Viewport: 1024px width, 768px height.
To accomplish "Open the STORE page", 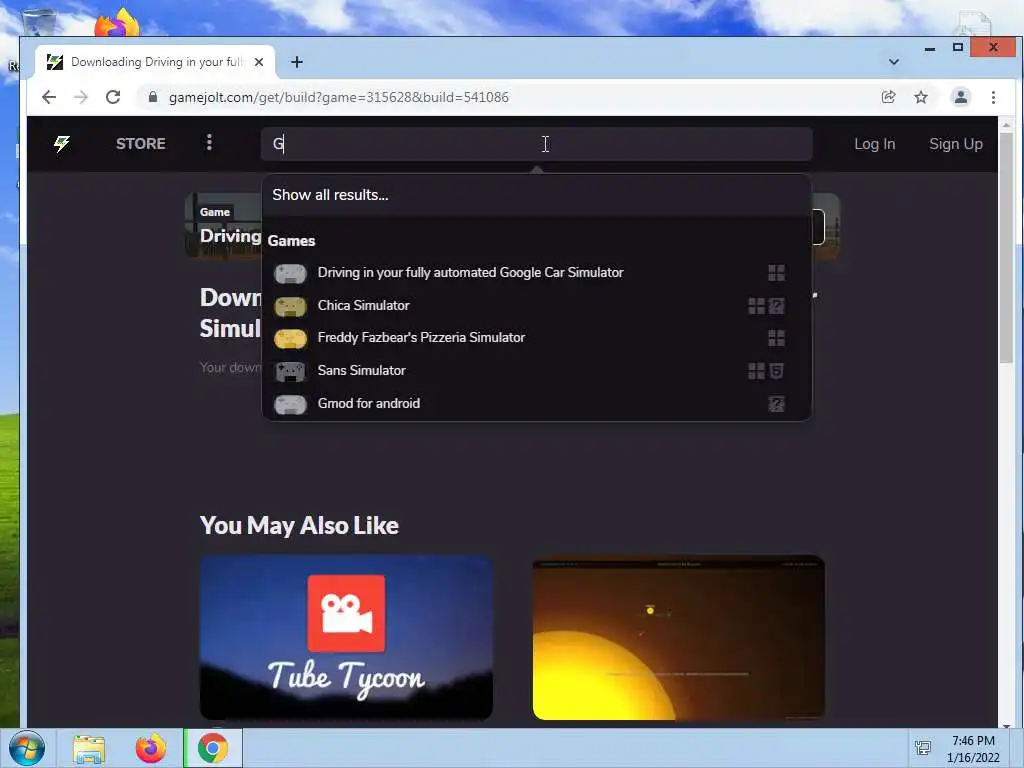I will [x=140, y=144].
